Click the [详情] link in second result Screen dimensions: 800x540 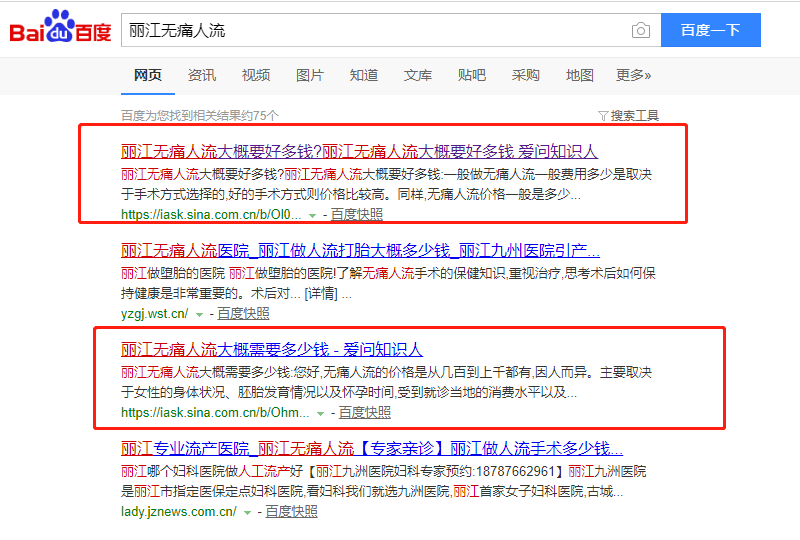[x=323, y=294]
